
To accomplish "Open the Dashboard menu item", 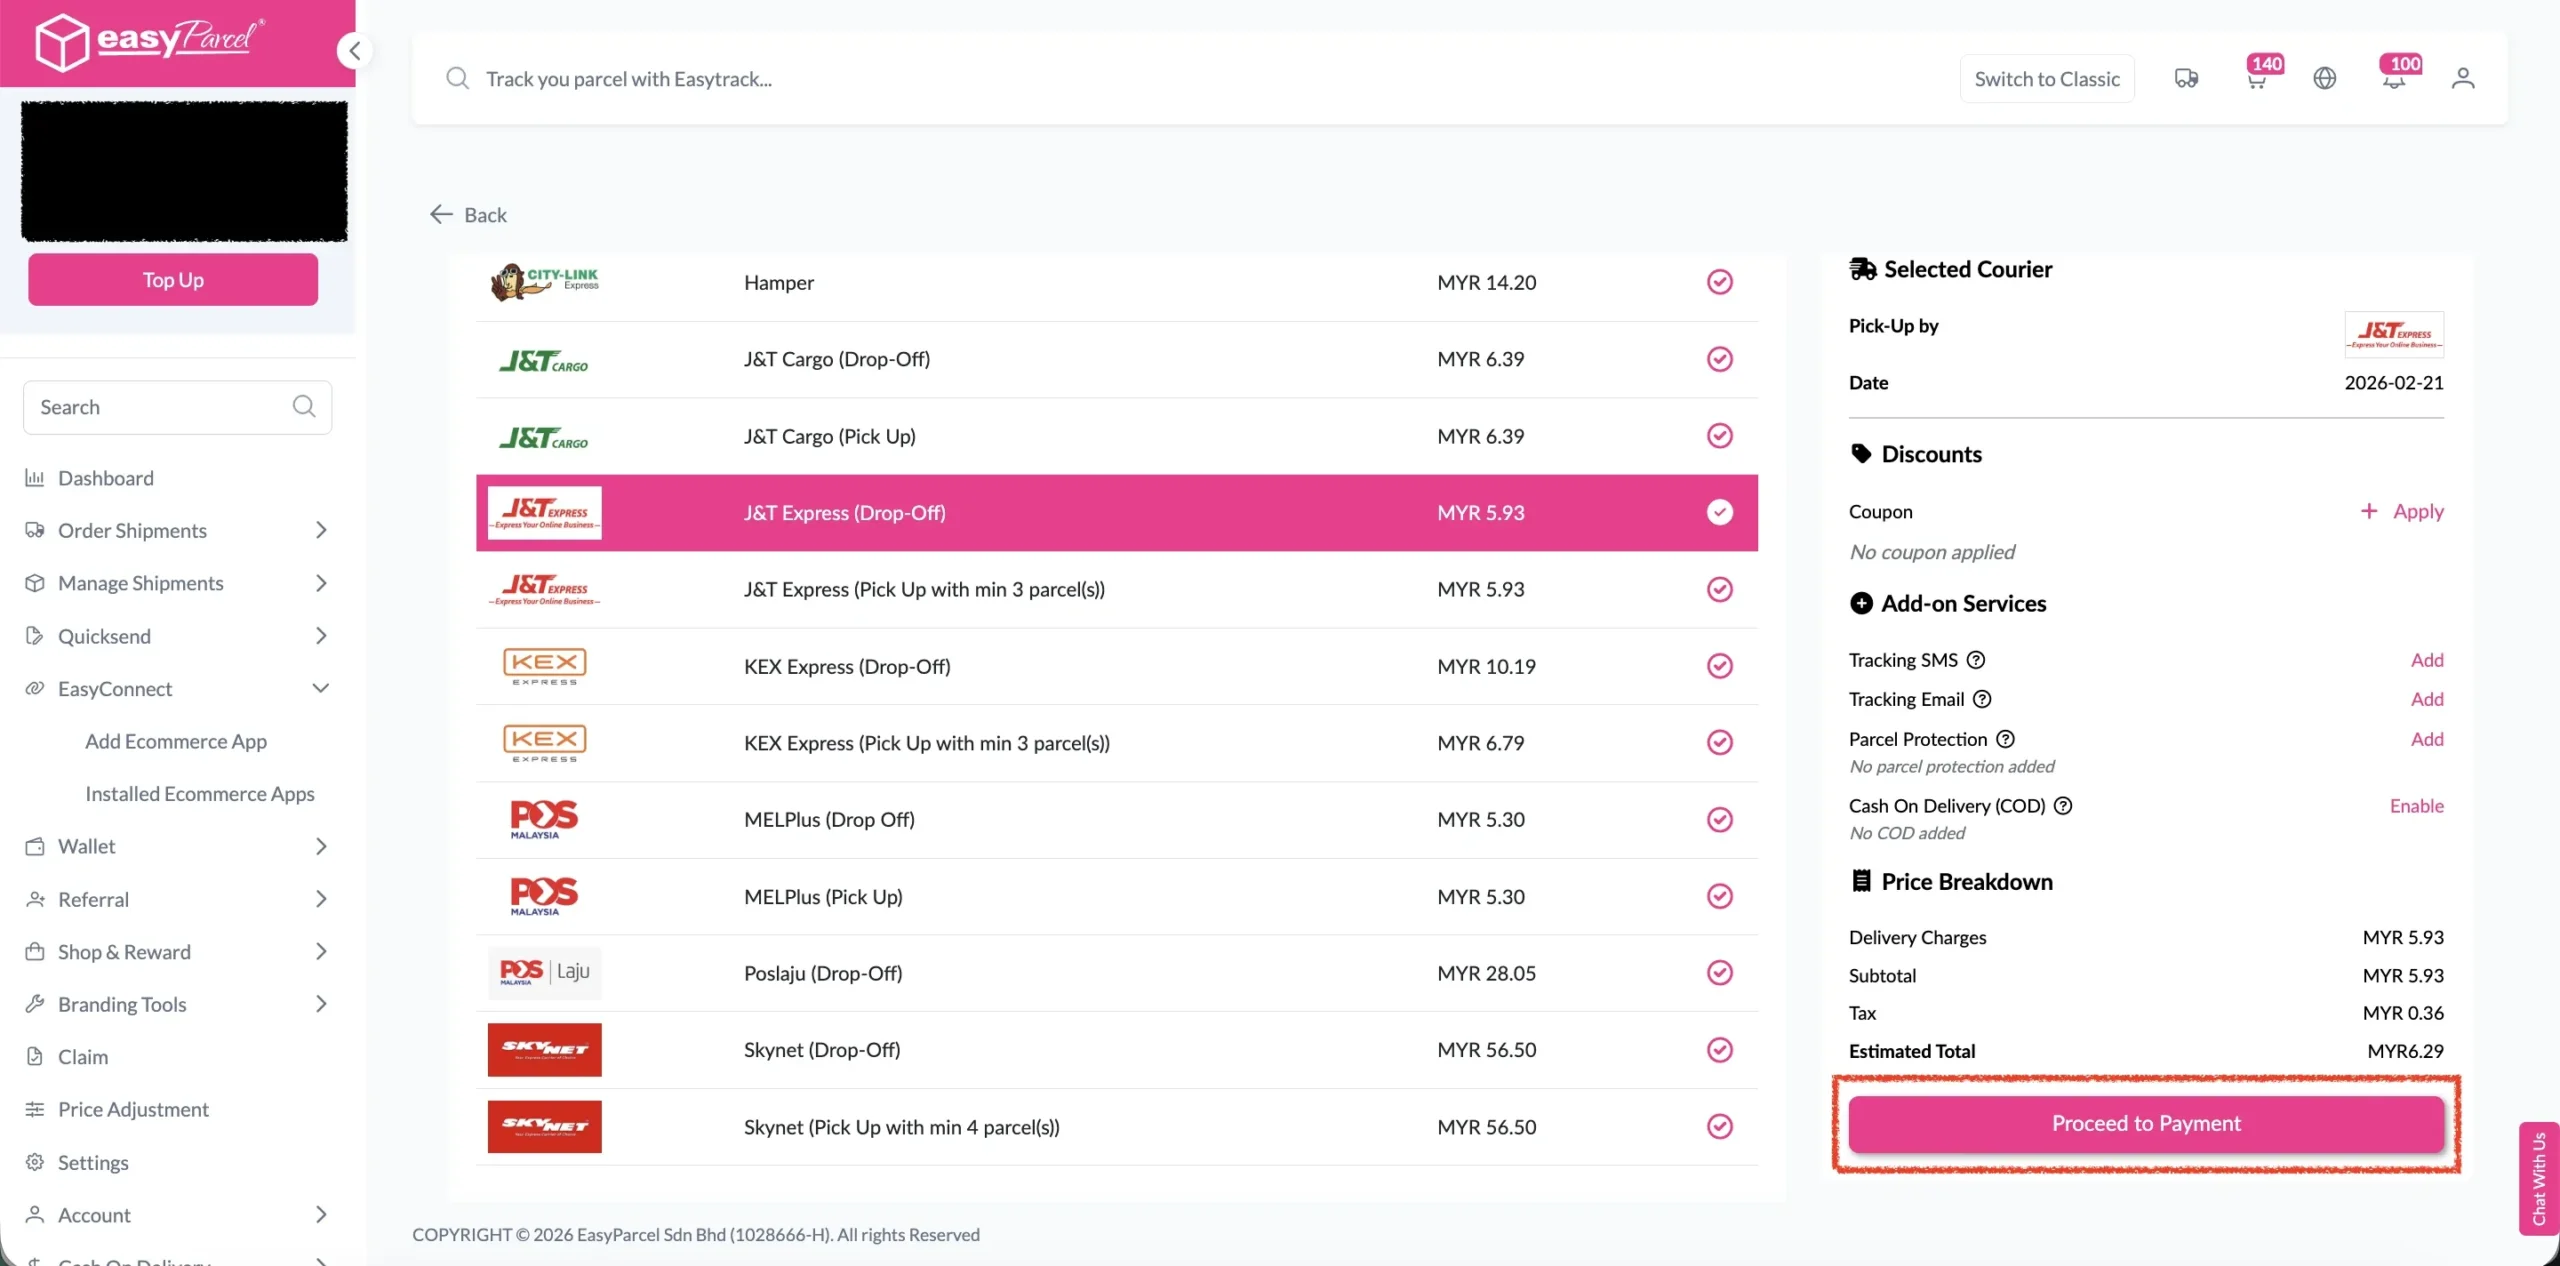I will [106, 478].
